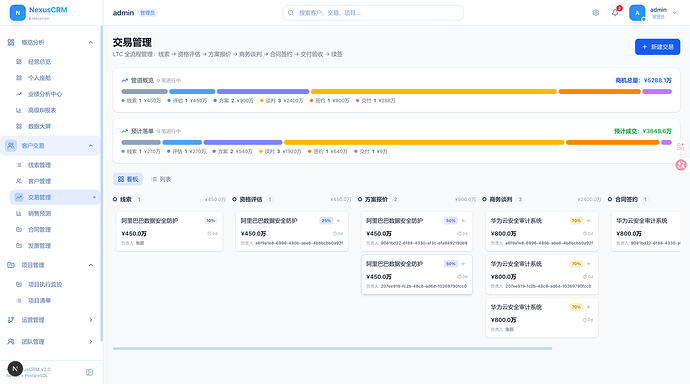690x384 pixels.
Task: Click the 方案报价 column header
Action: [376, 199]
